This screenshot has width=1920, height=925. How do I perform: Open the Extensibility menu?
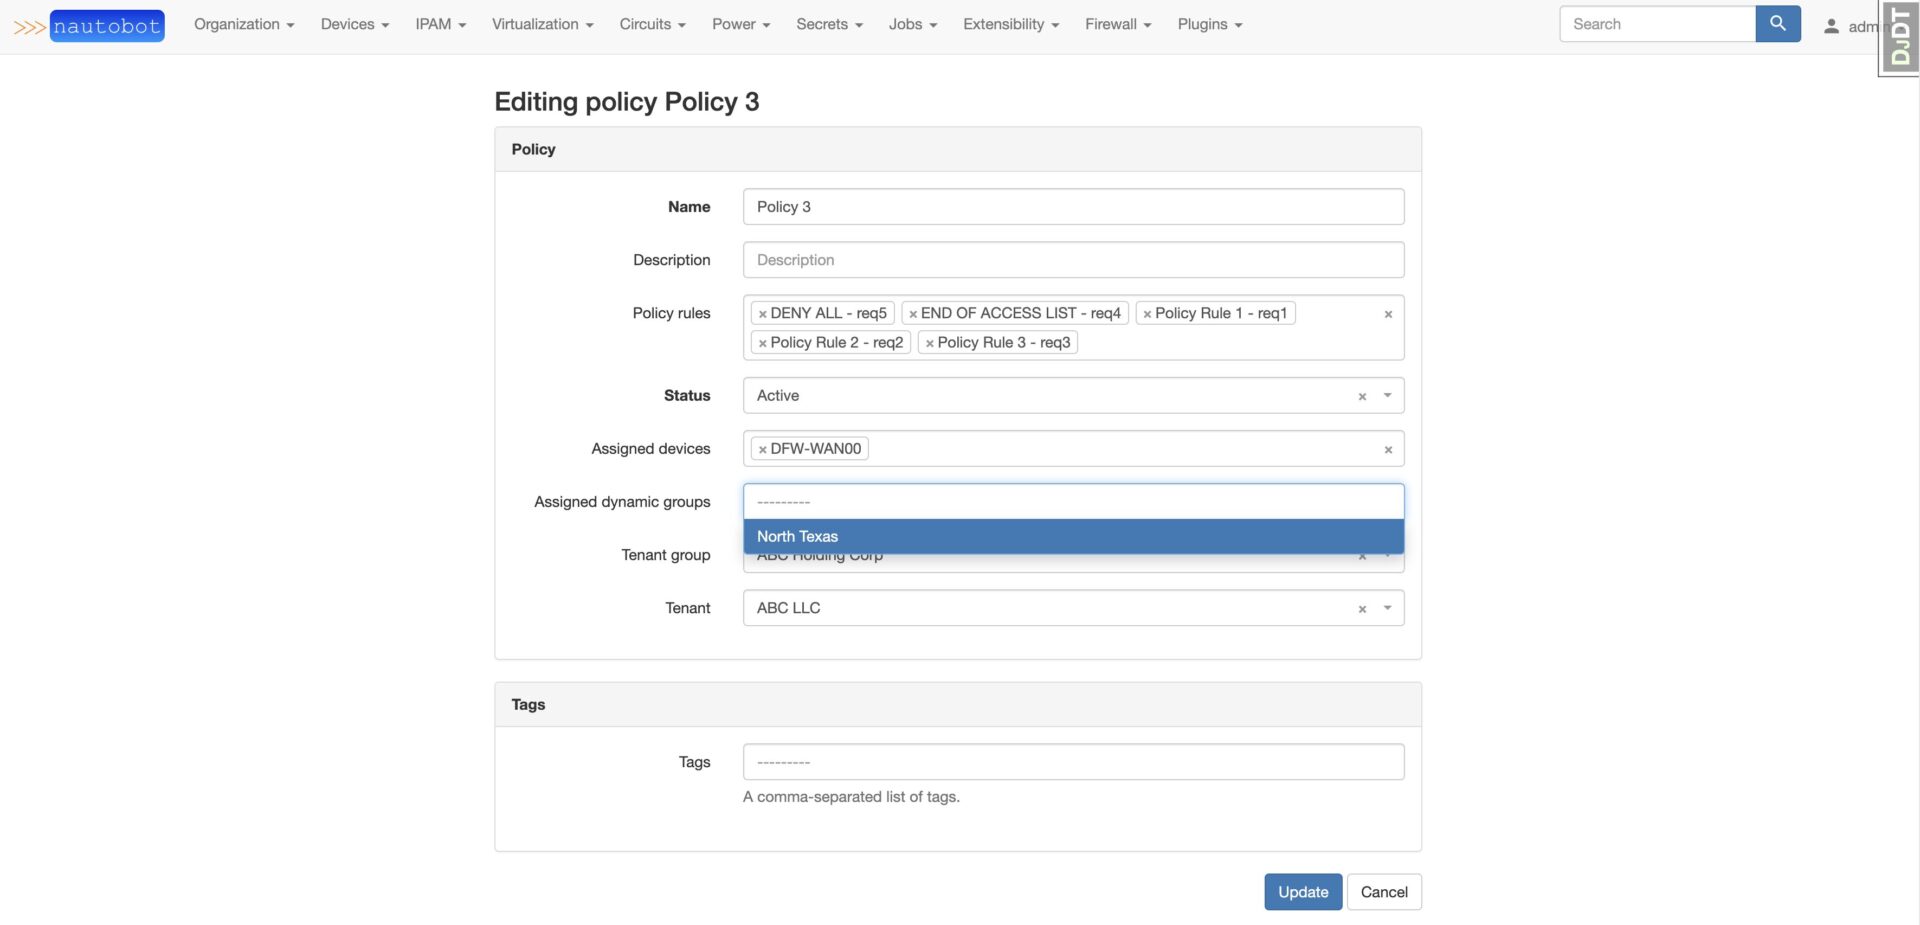1011,24
